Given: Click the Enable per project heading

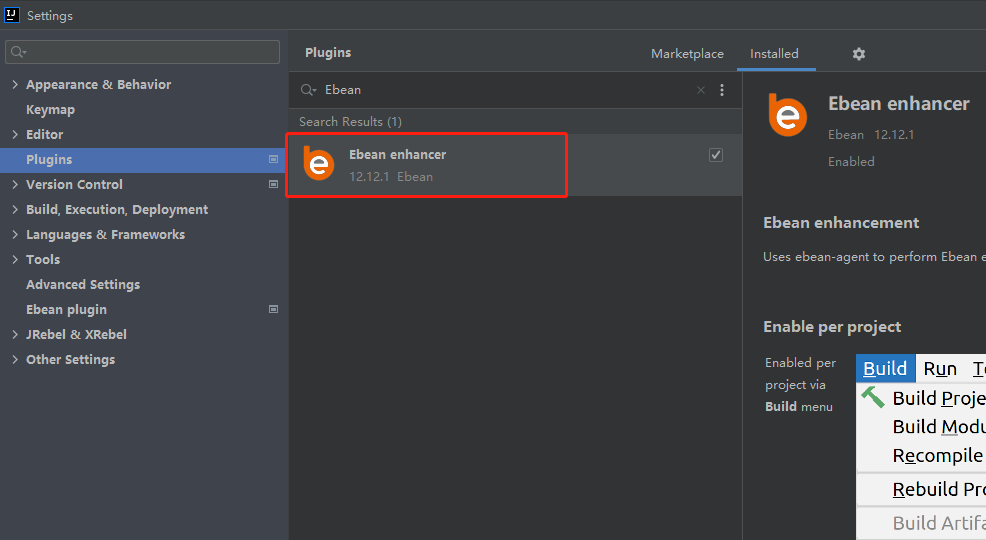Looking at the screenshot, I should 832,327.
